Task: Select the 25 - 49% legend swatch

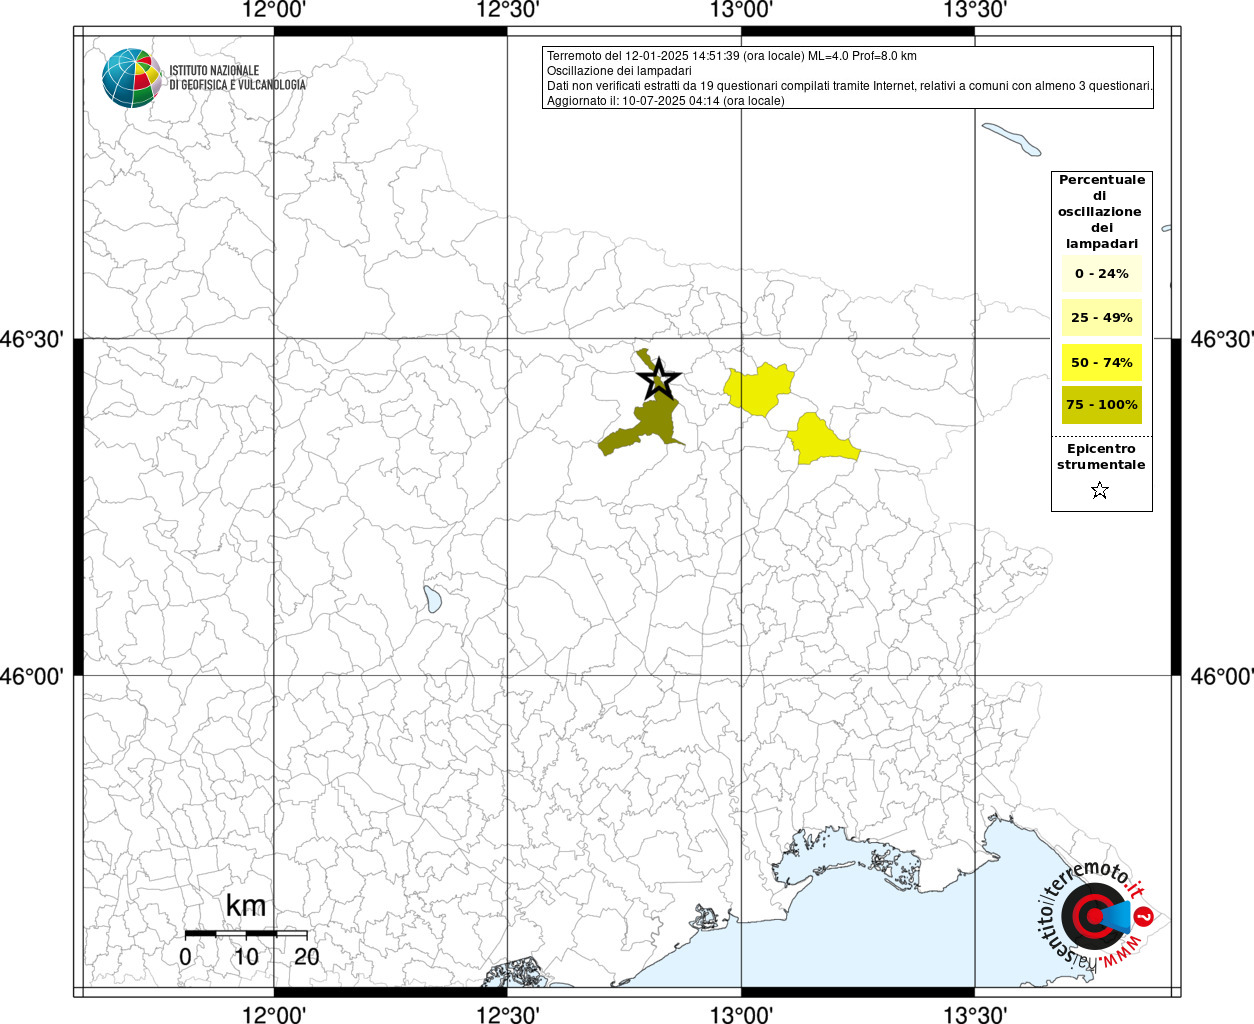Action: 1102,318
